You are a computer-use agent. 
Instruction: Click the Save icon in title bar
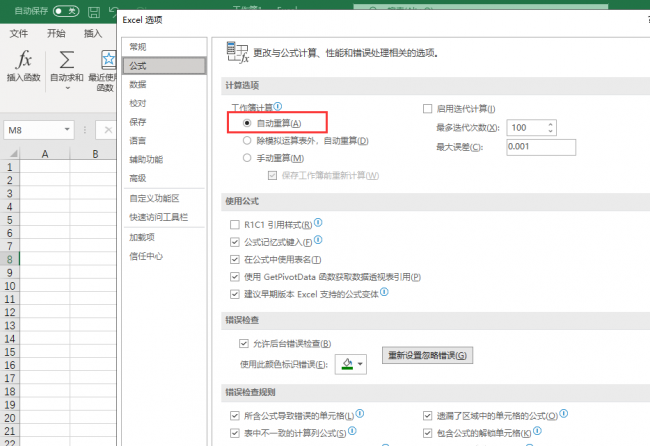[94, 12]
